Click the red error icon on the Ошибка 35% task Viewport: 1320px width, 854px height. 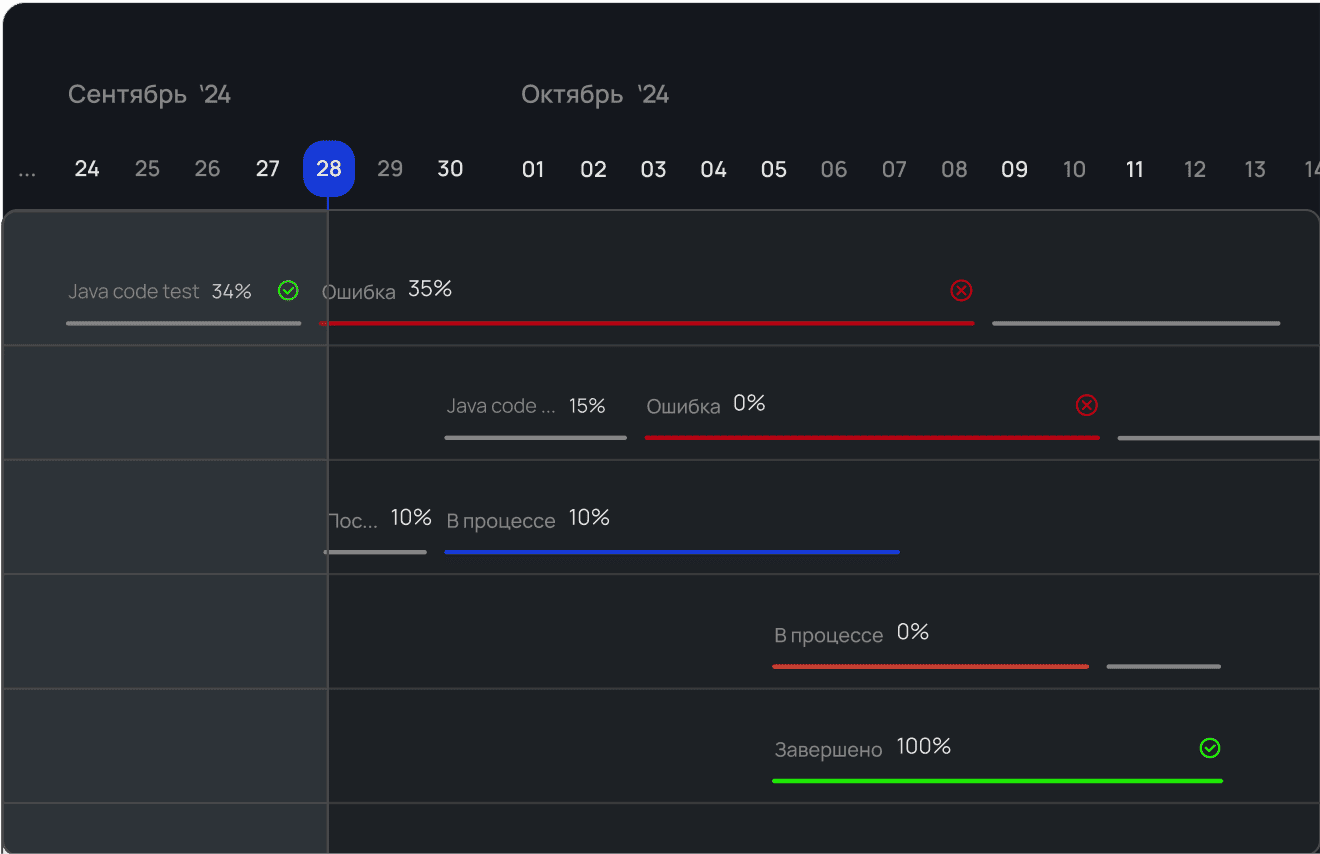tap(961, 291)
